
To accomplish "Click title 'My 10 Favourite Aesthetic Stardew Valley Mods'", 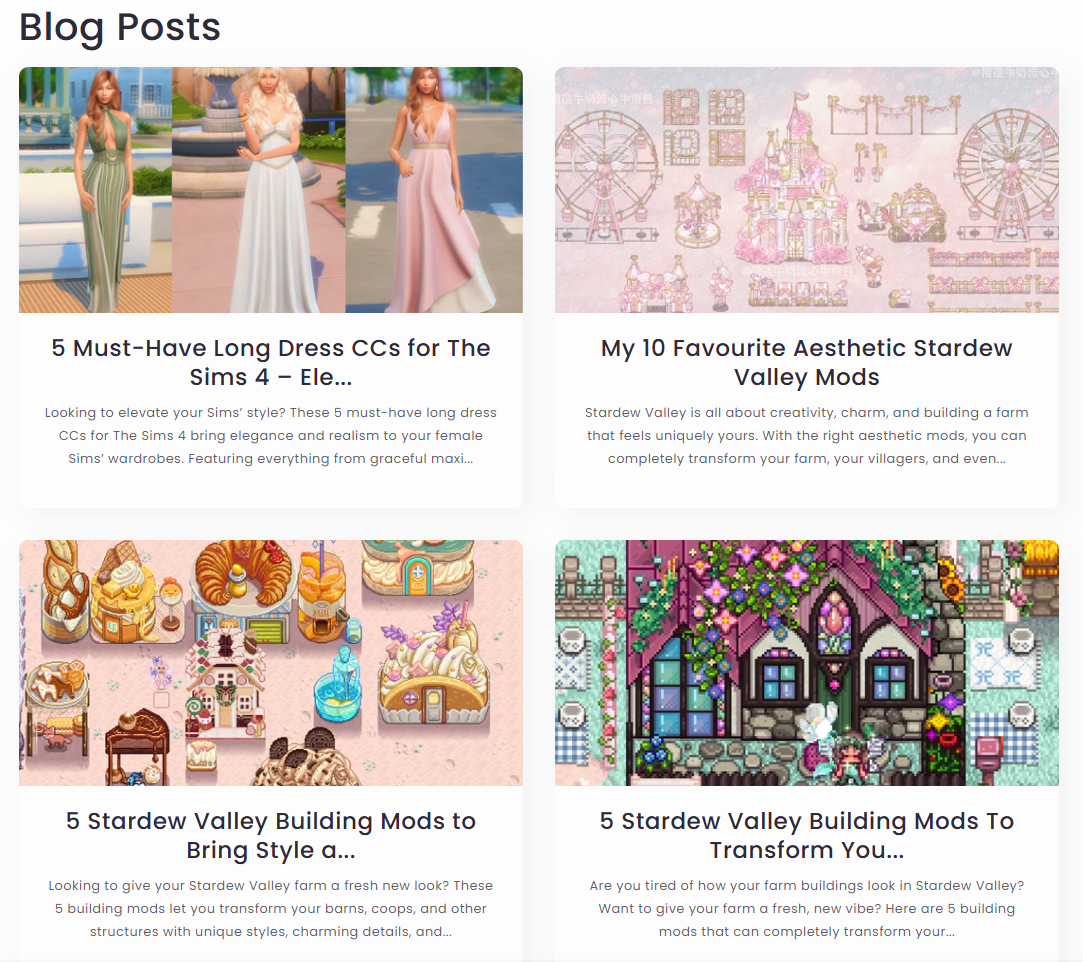I will (x=807, y=363).
